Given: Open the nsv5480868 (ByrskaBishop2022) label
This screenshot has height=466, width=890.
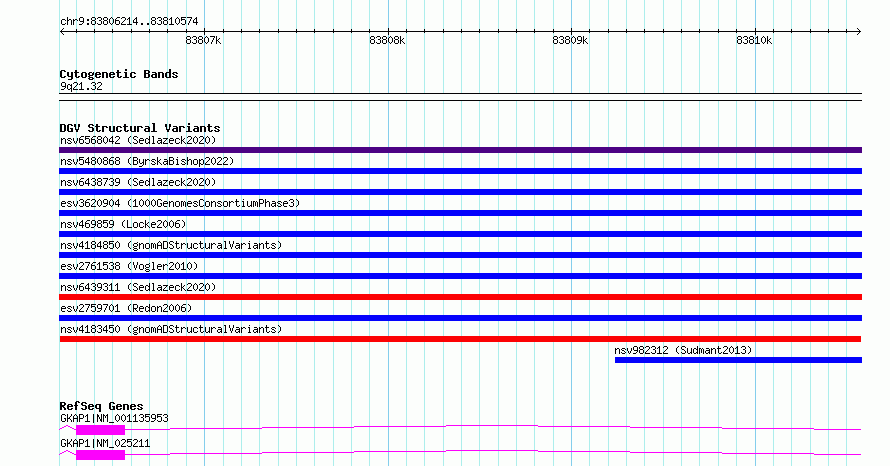Looking at the screenshot, I should click(x=147, y=161).
